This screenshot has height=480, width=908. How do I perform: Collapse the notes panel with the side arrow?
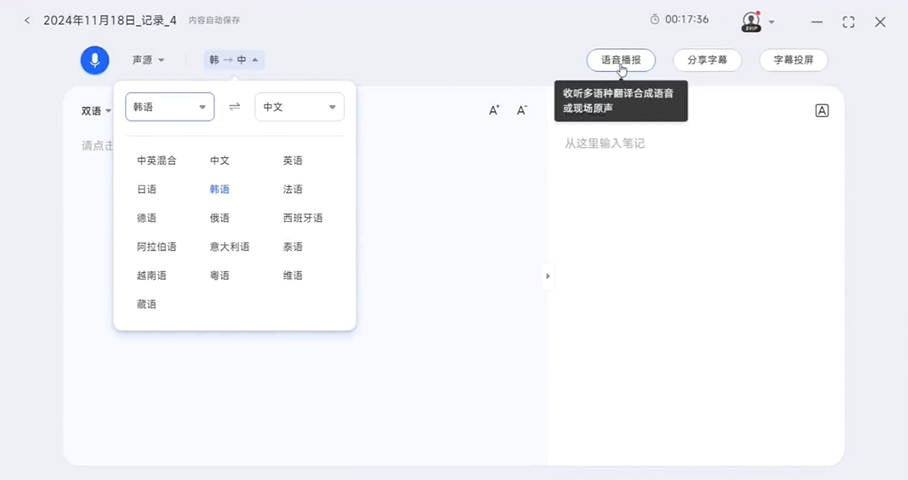pos(547,276)
